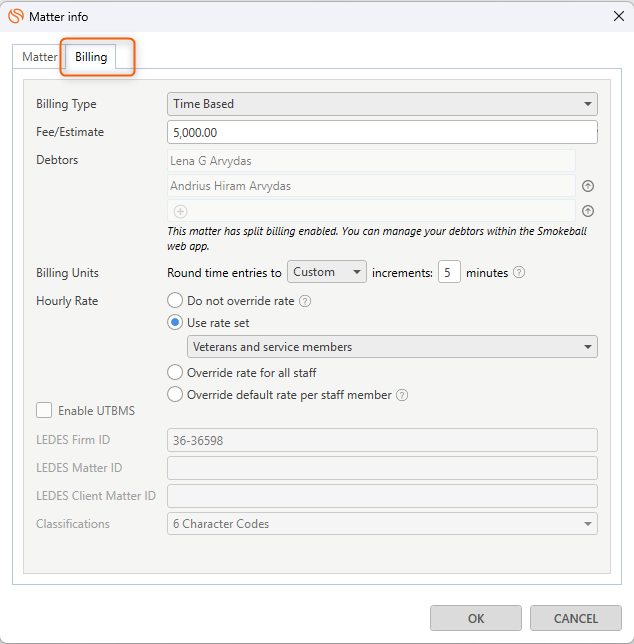The width and height of the screenshot is (634, 644).
Task: Expand Veterans and service members rate set
Action: click(392, 347)
